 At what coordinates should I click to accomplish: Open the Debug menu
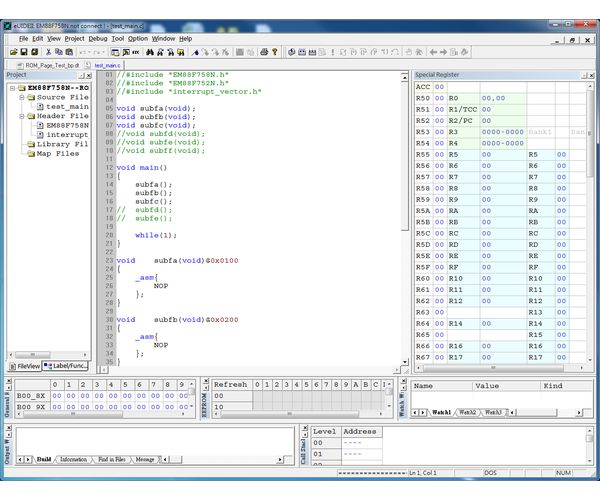click(97, 38)
